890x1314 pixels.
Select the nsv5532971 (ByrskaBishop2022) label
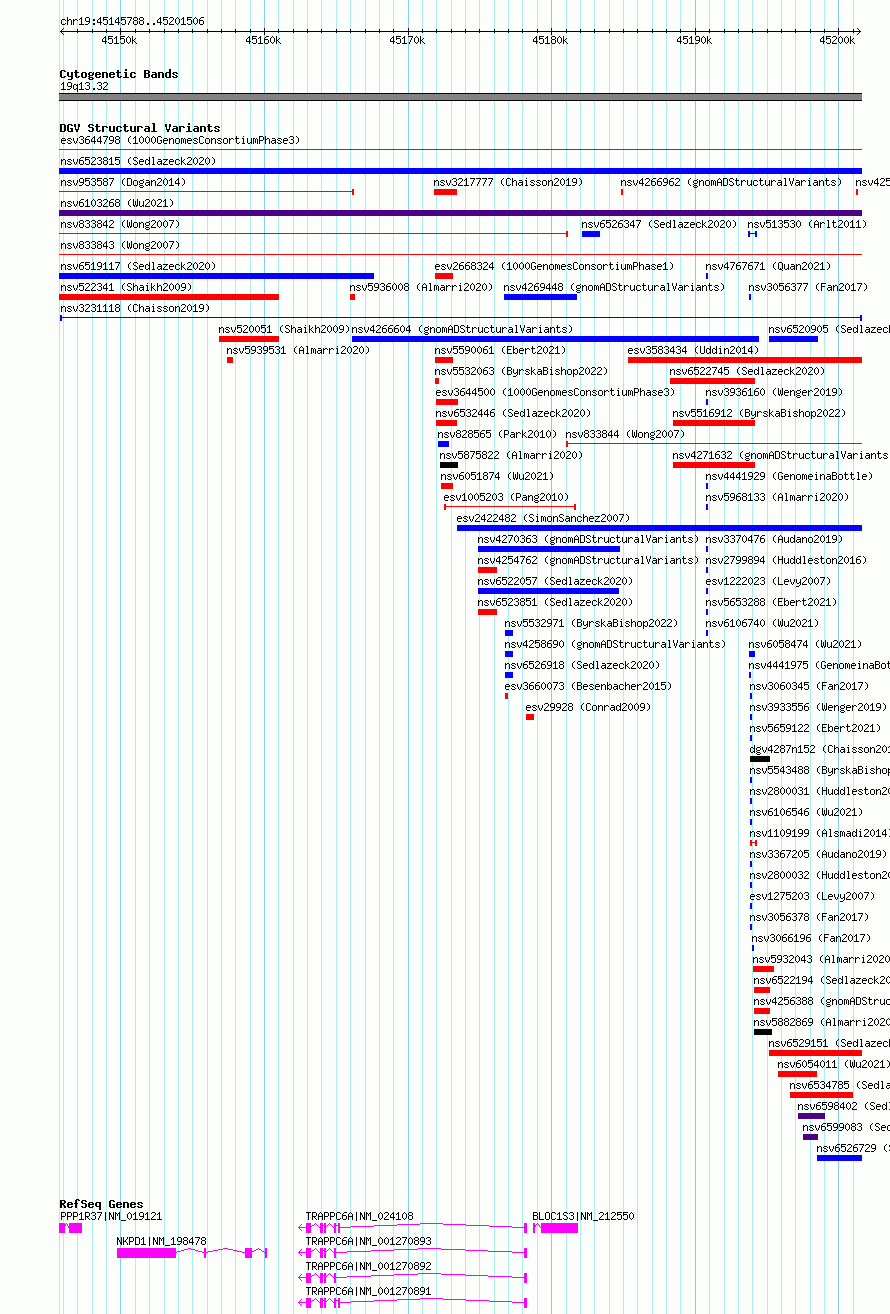591,623
